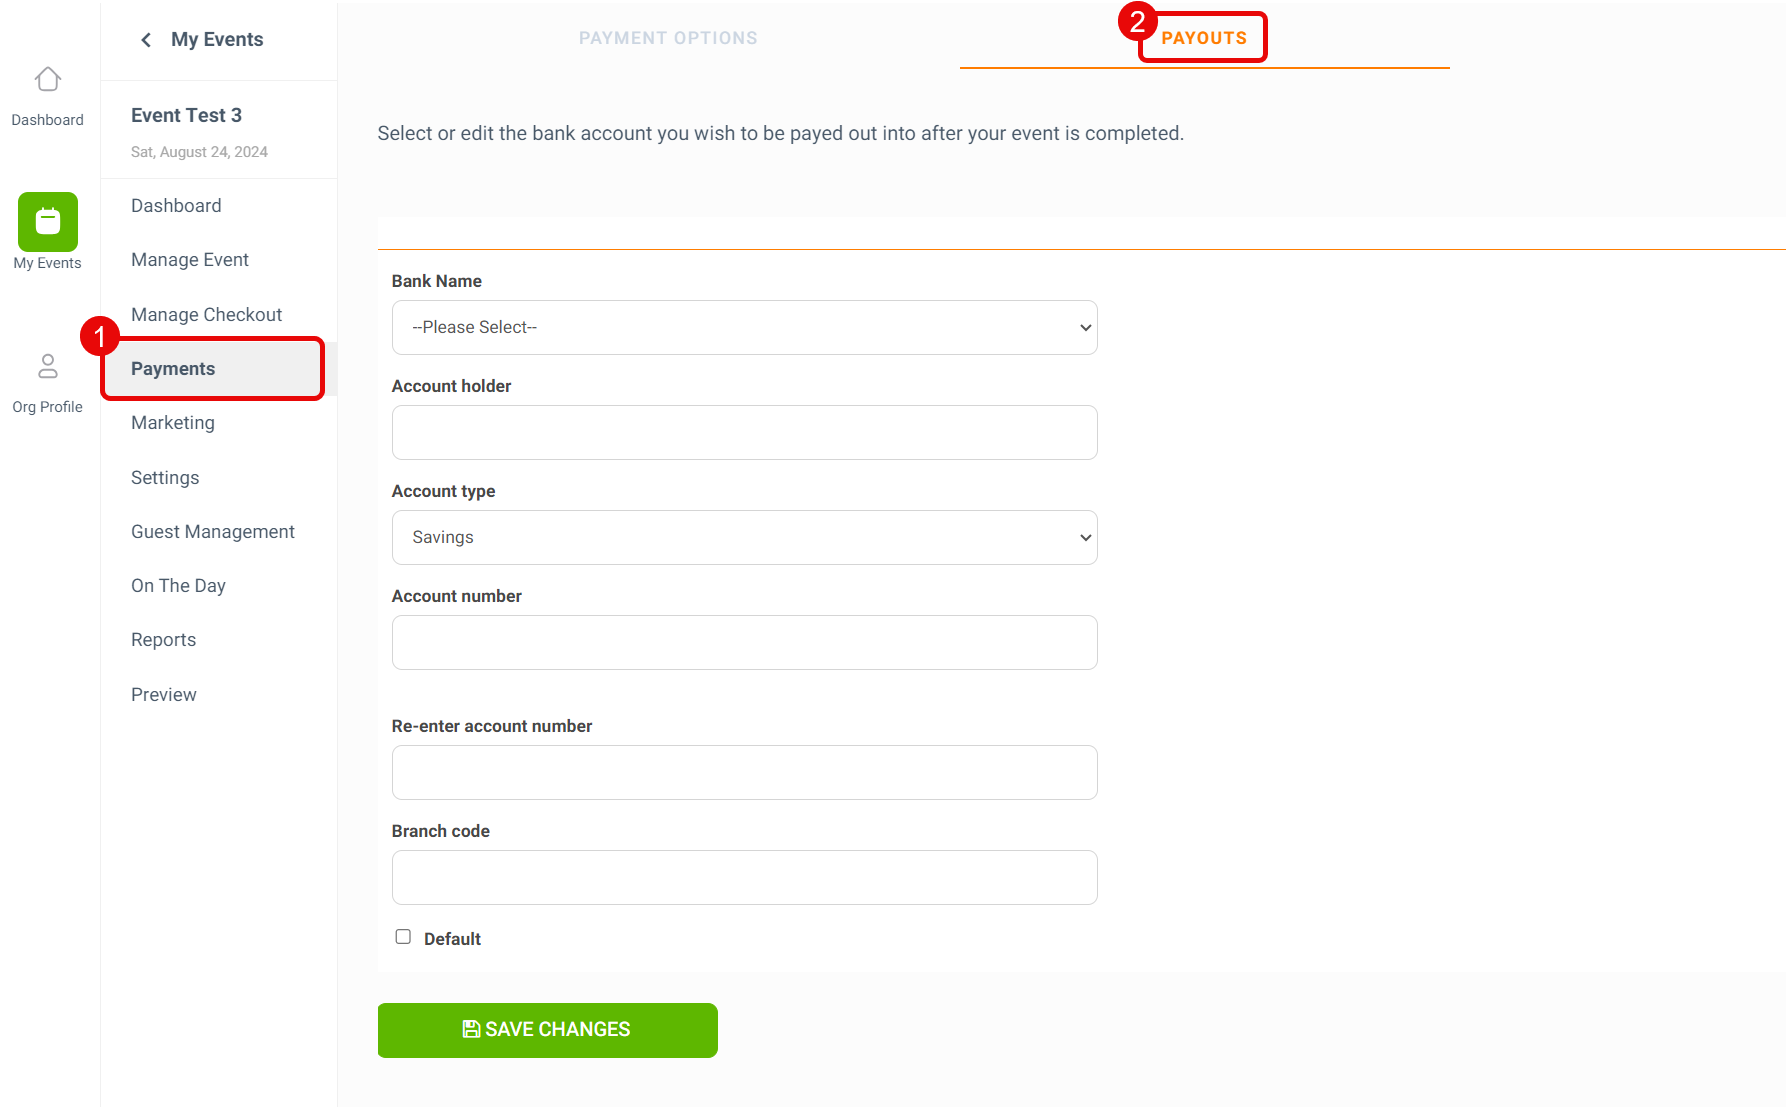Open the Dashboard home icon
This screenshot has height=1107, width=1786.
click(x=48, y=79)
